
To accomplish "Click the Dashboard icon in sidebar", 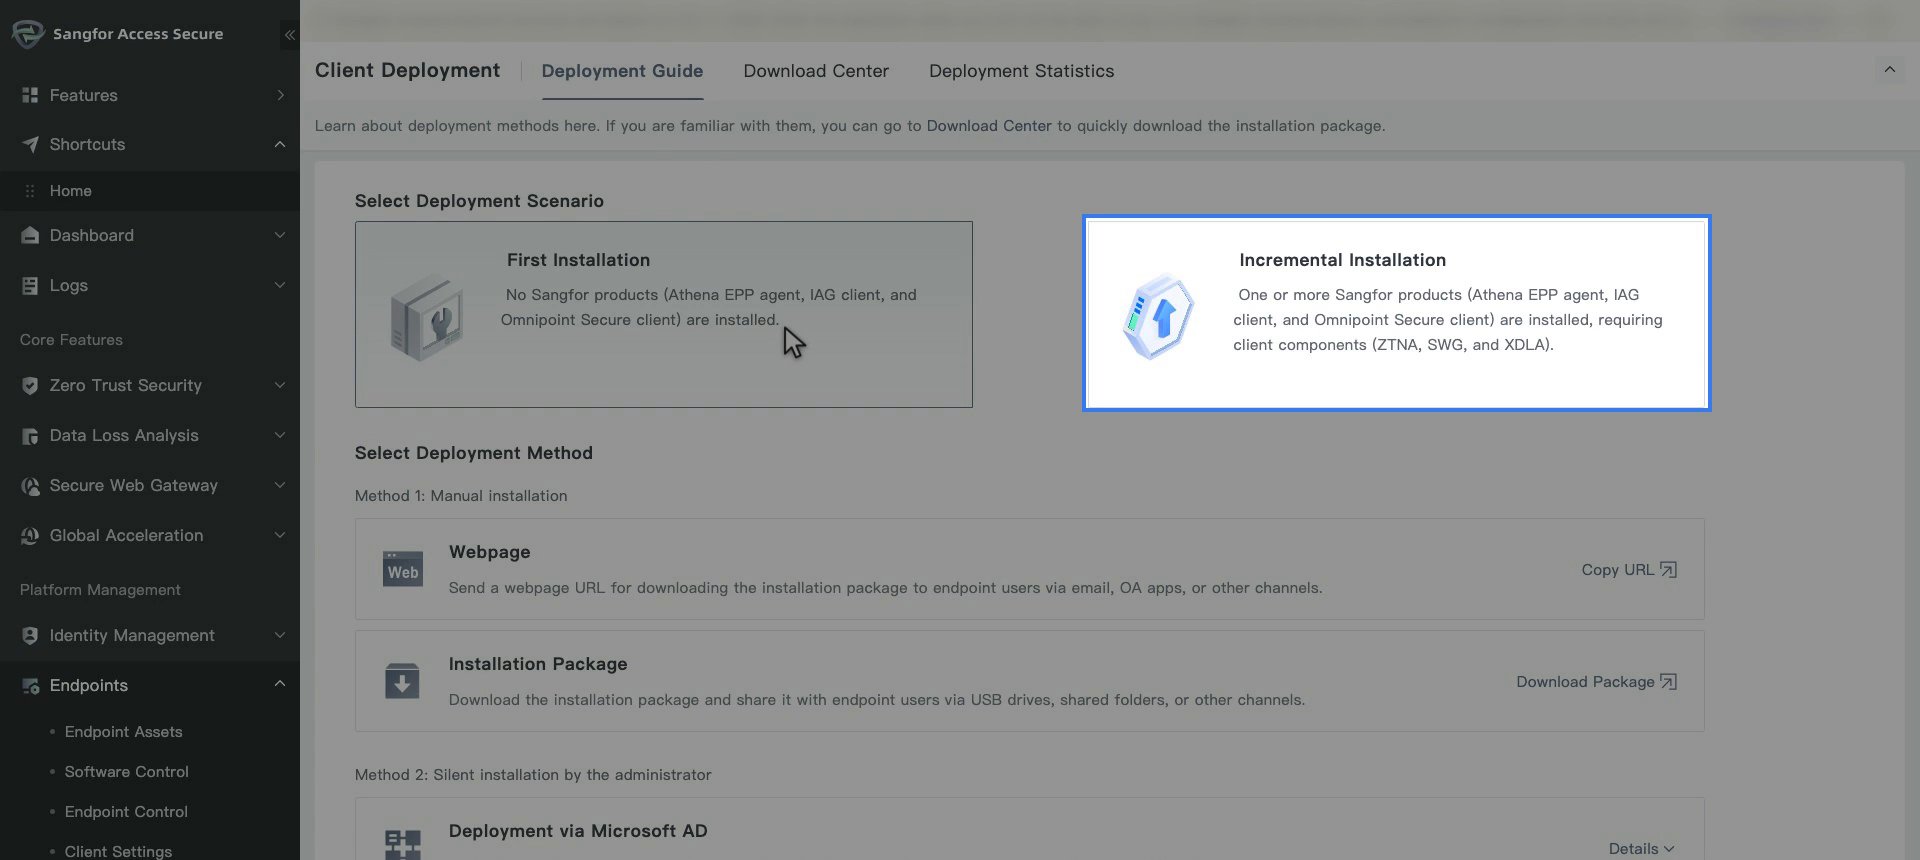I will (x=30, y=235).
